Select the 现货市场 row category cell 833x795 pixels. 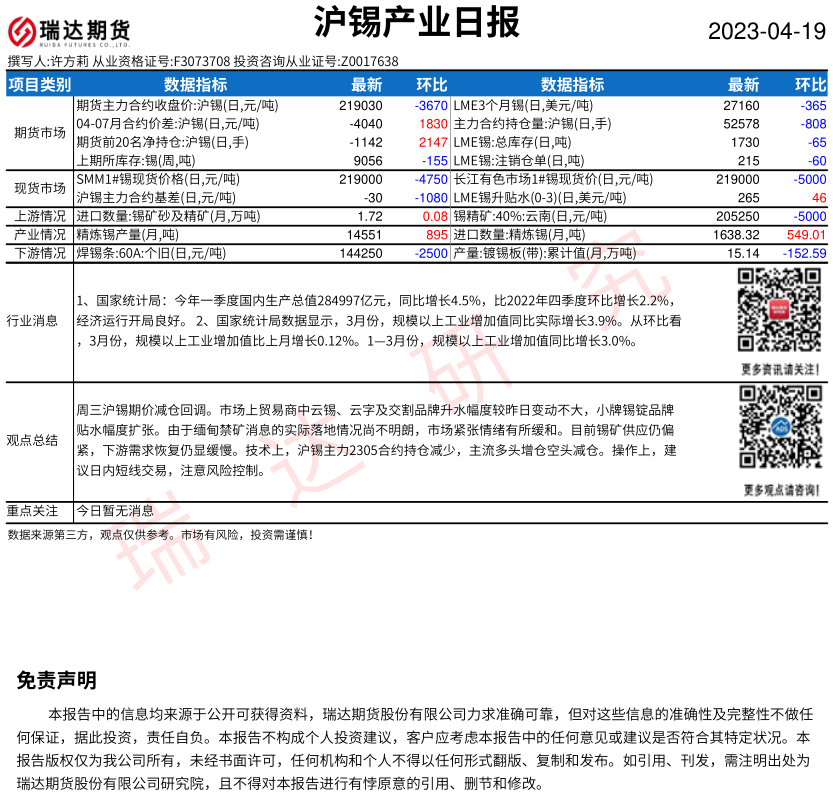click(40, 187)
